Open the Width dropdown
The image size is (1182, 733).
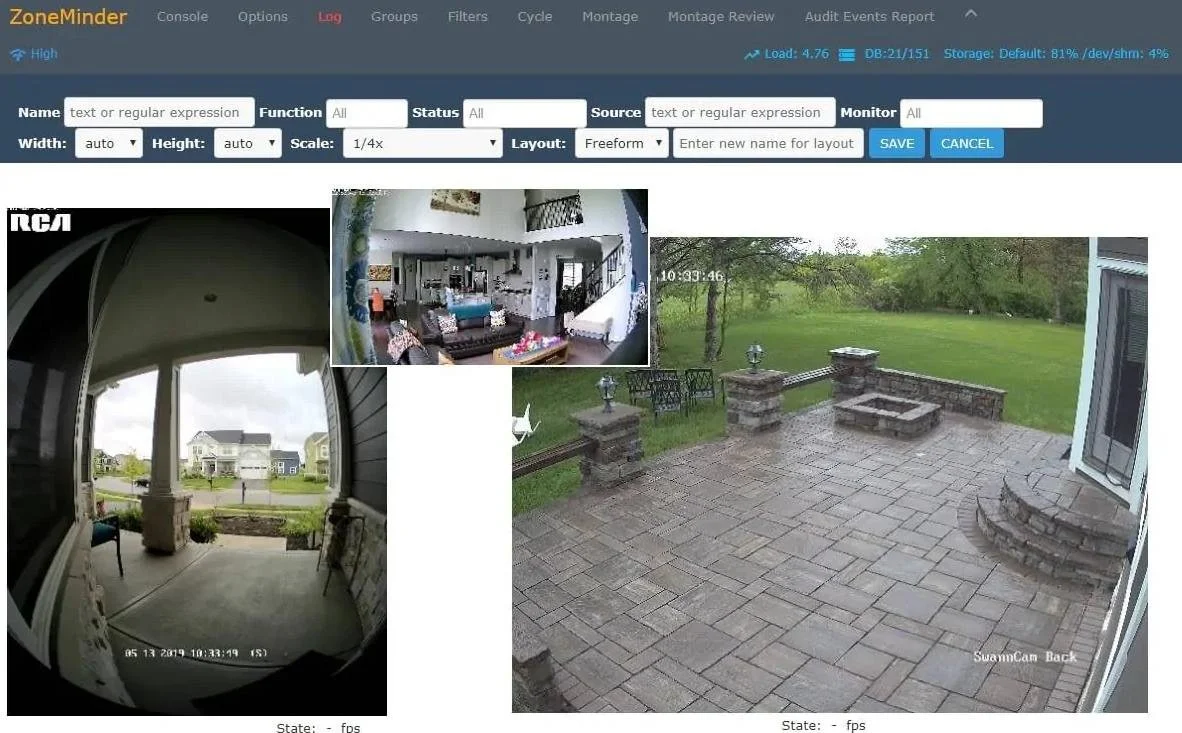click(x=109, y=143)
